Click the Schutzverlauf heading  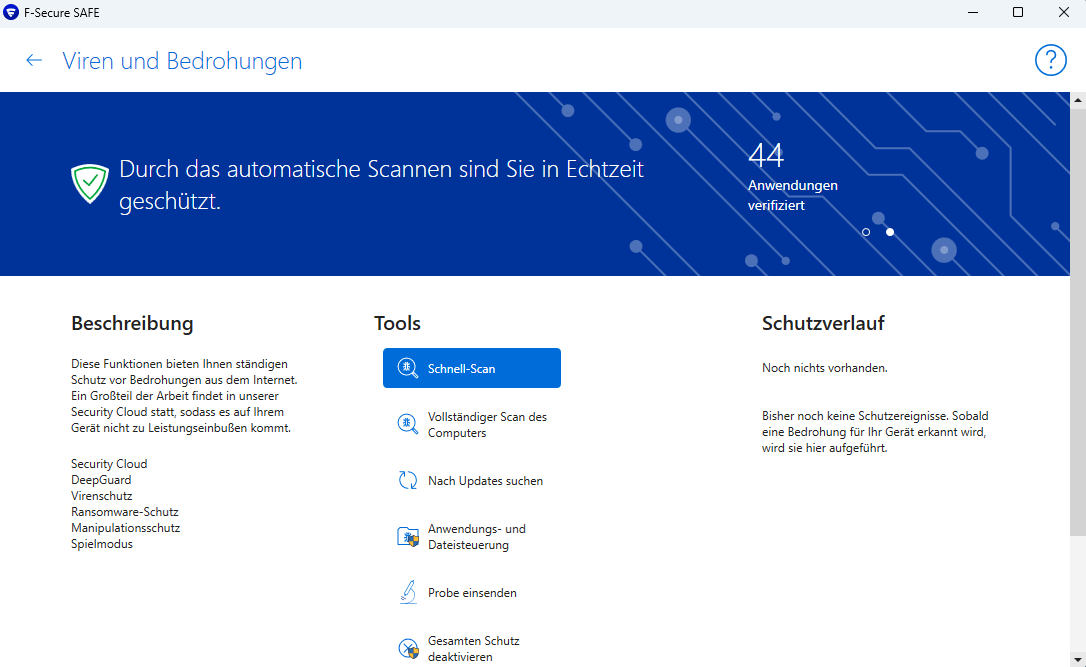tap(823, 323)
